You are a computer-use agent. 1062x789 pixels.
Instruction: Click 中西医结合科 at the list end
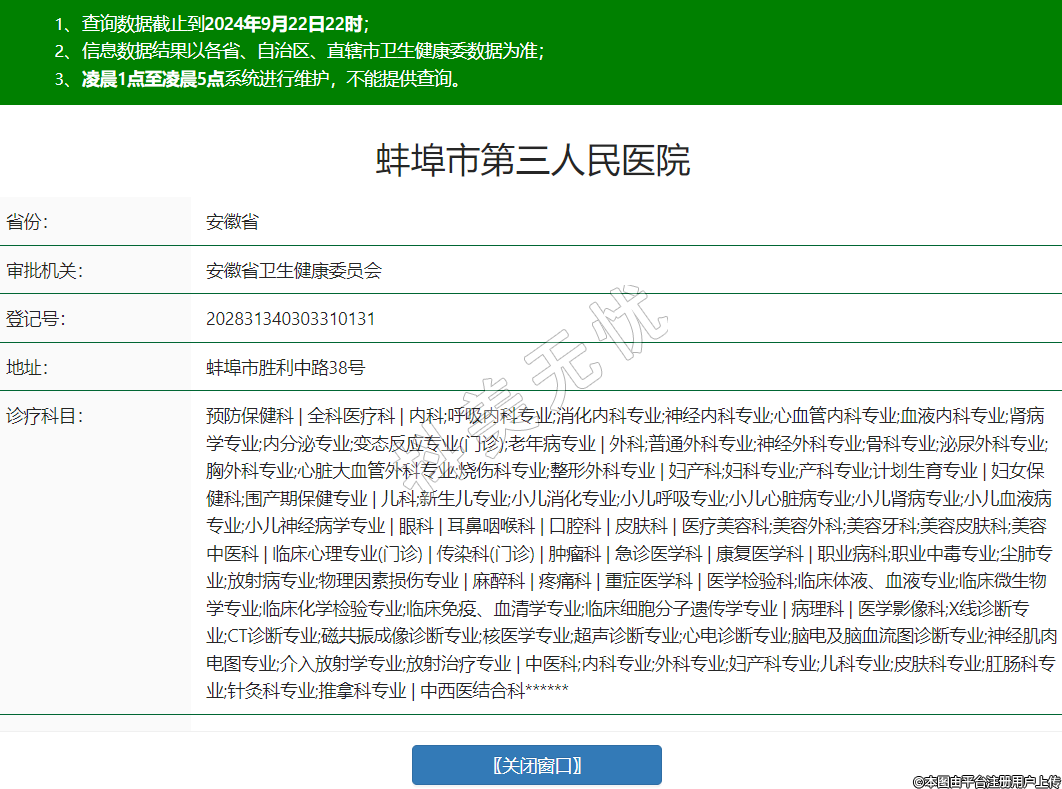point(472,690)
